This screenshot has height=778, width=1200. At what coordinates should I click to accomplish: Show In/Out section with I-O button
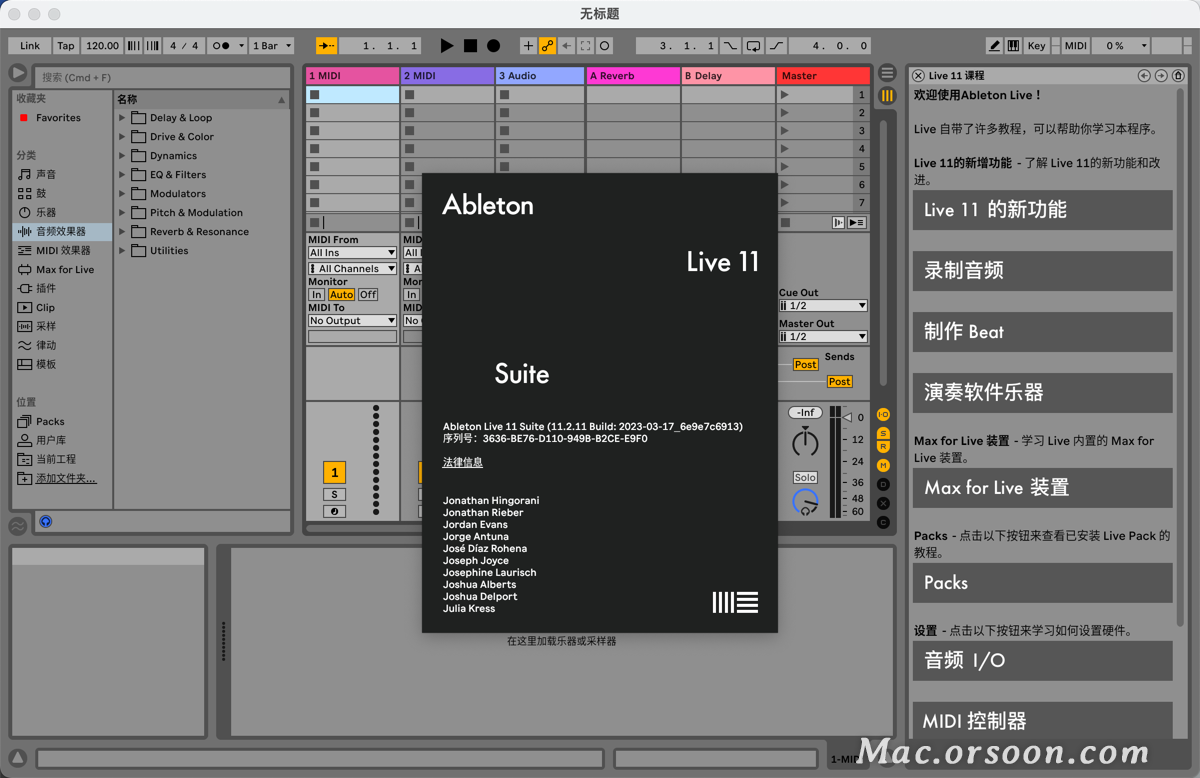pos(883,414)
